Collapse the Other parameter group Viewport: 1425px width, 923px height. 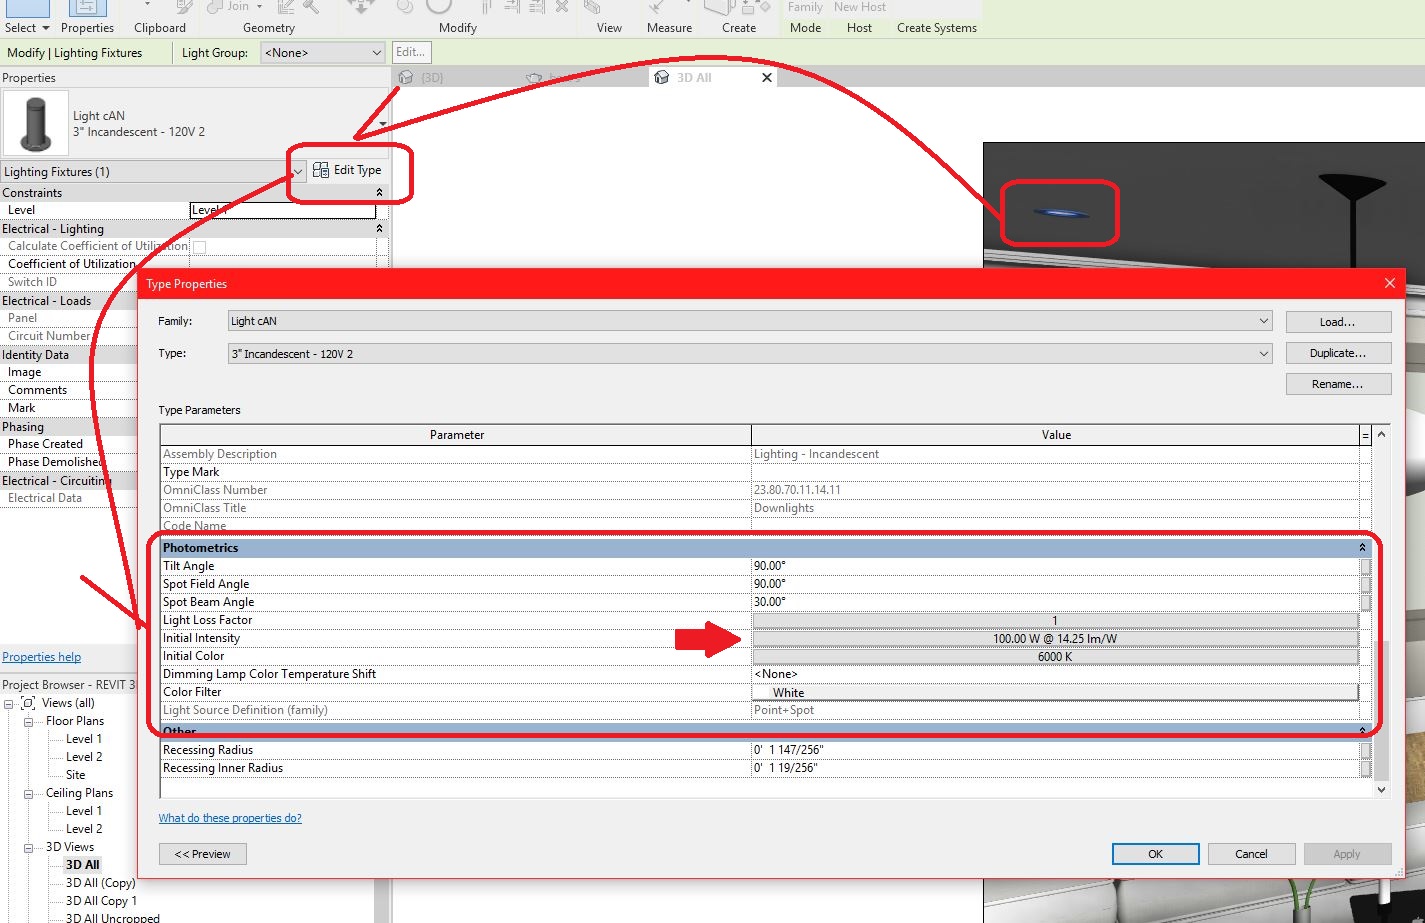1362,731
